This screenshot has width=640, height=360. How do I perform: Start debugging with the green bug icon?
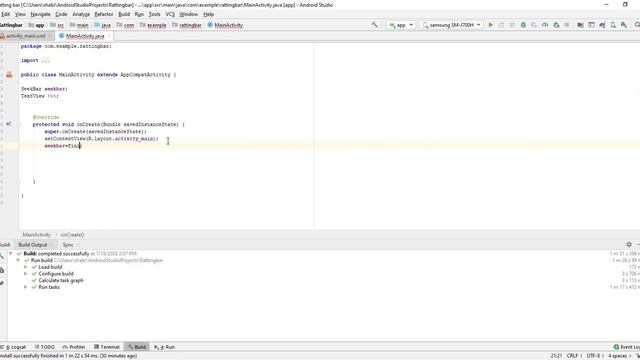tap(523, 25)
